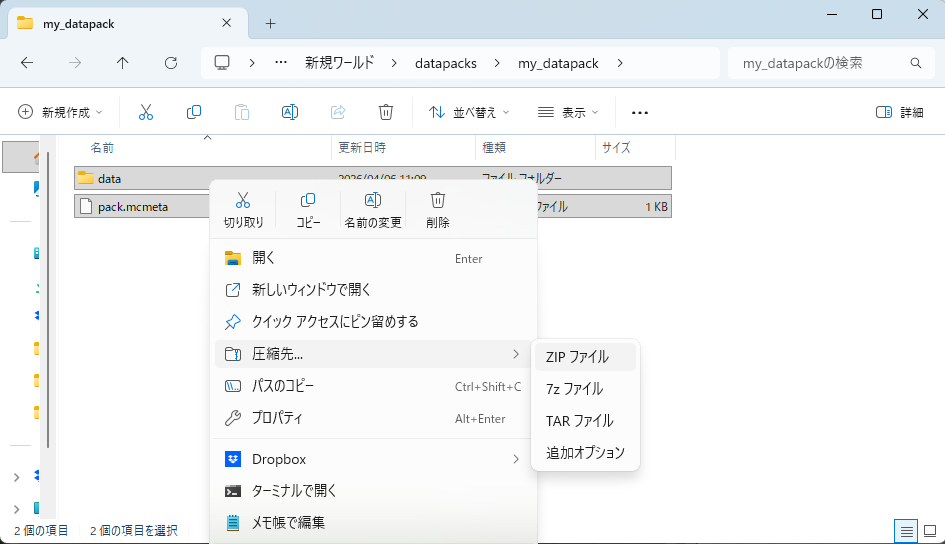Click the Delete trash icon in the toolbar
Screen dimensions: 945x544
tap(386, 112)
